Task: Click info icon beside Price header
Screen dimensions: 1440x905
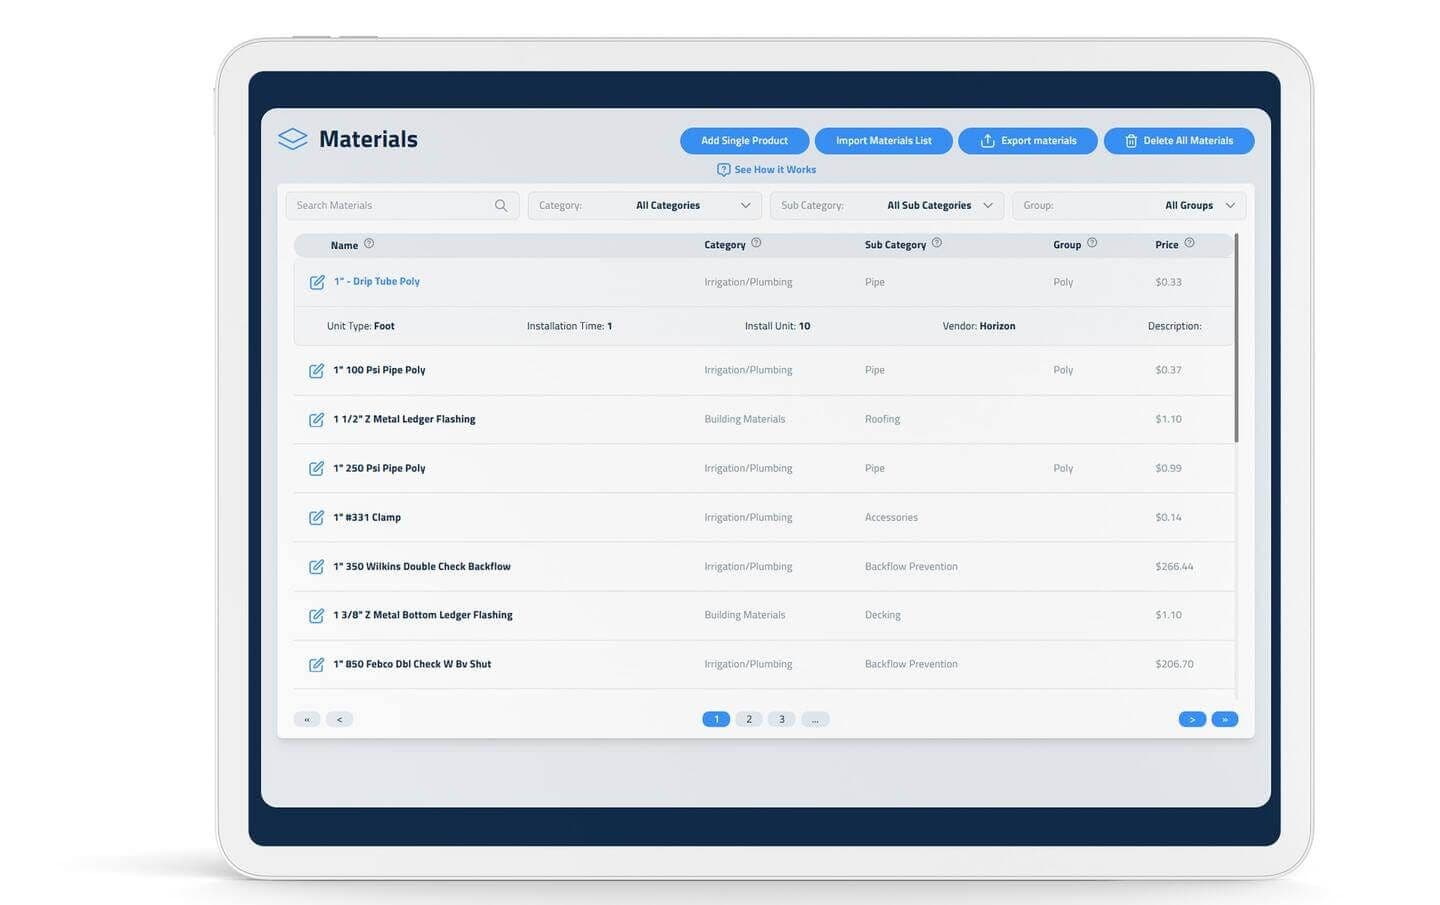Action: point(1189,243)
